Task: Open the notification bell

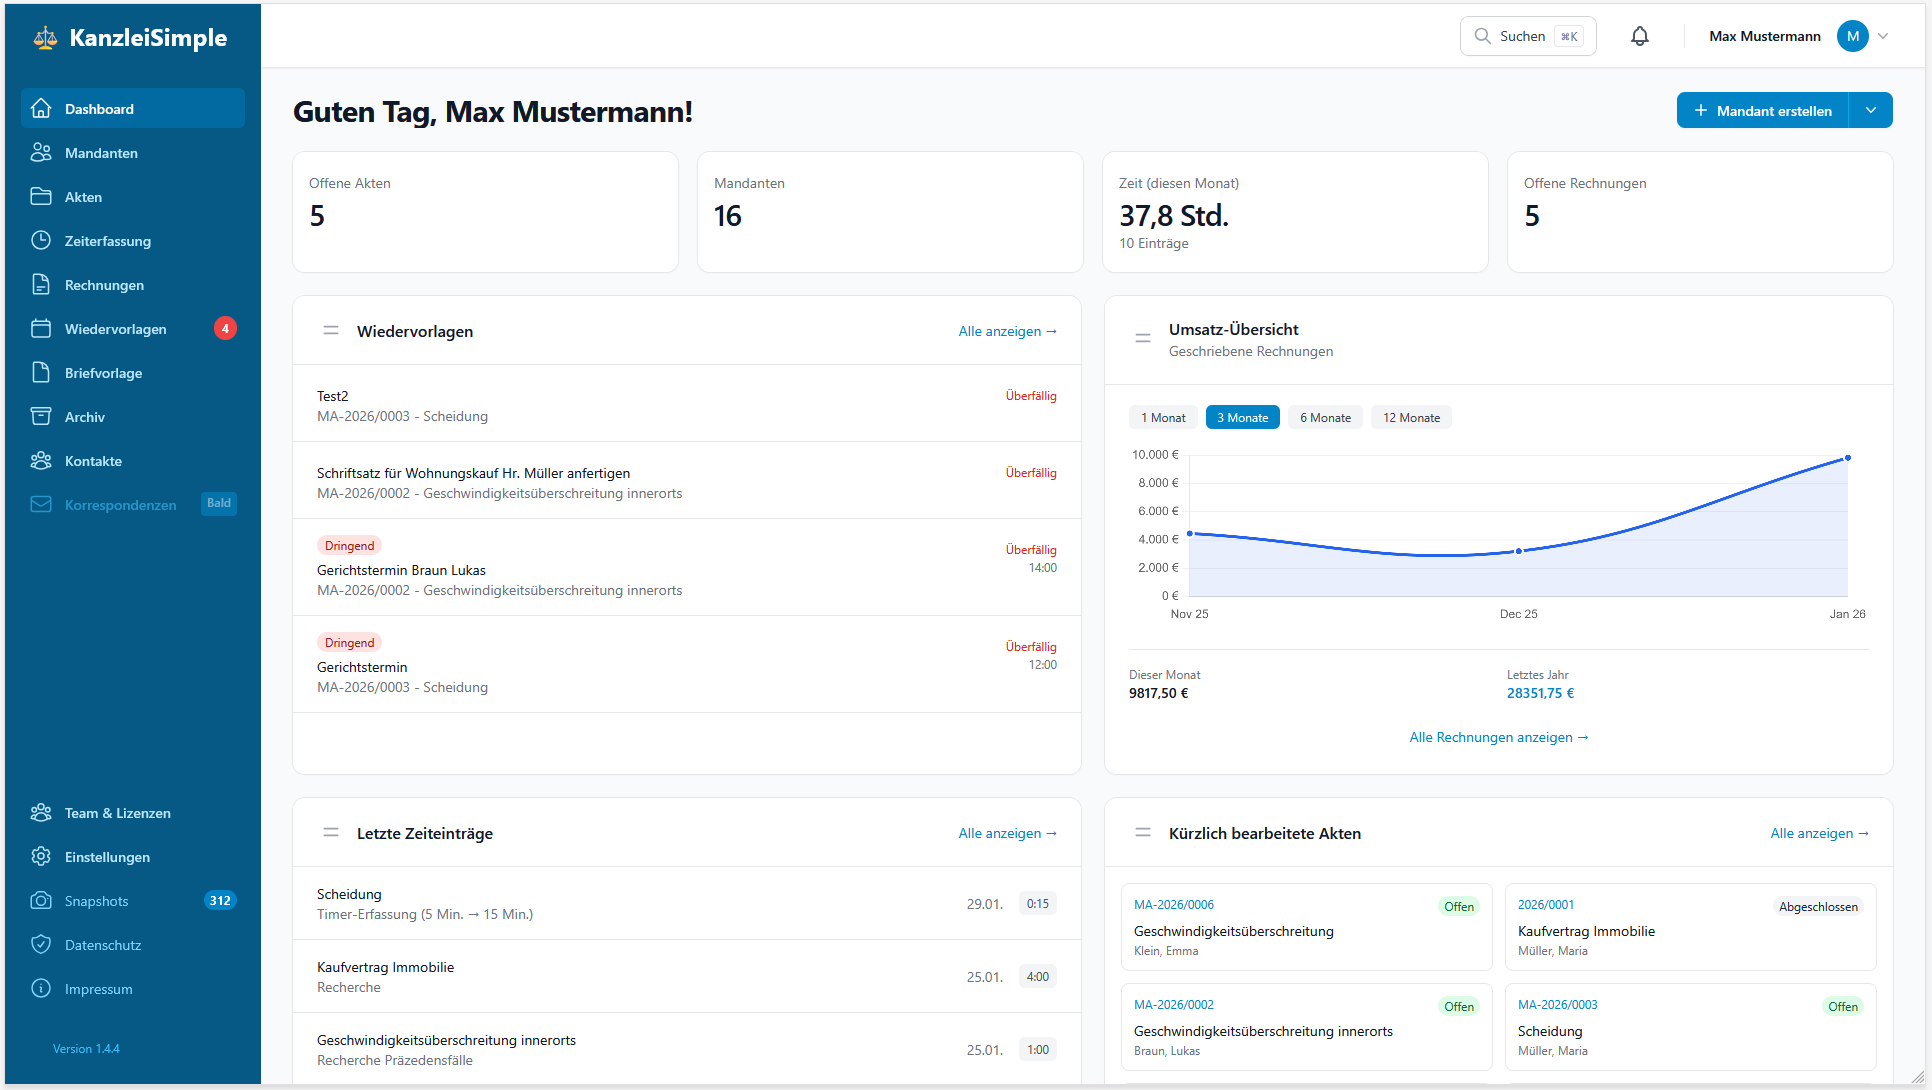Action: [x=1639, y=36]
